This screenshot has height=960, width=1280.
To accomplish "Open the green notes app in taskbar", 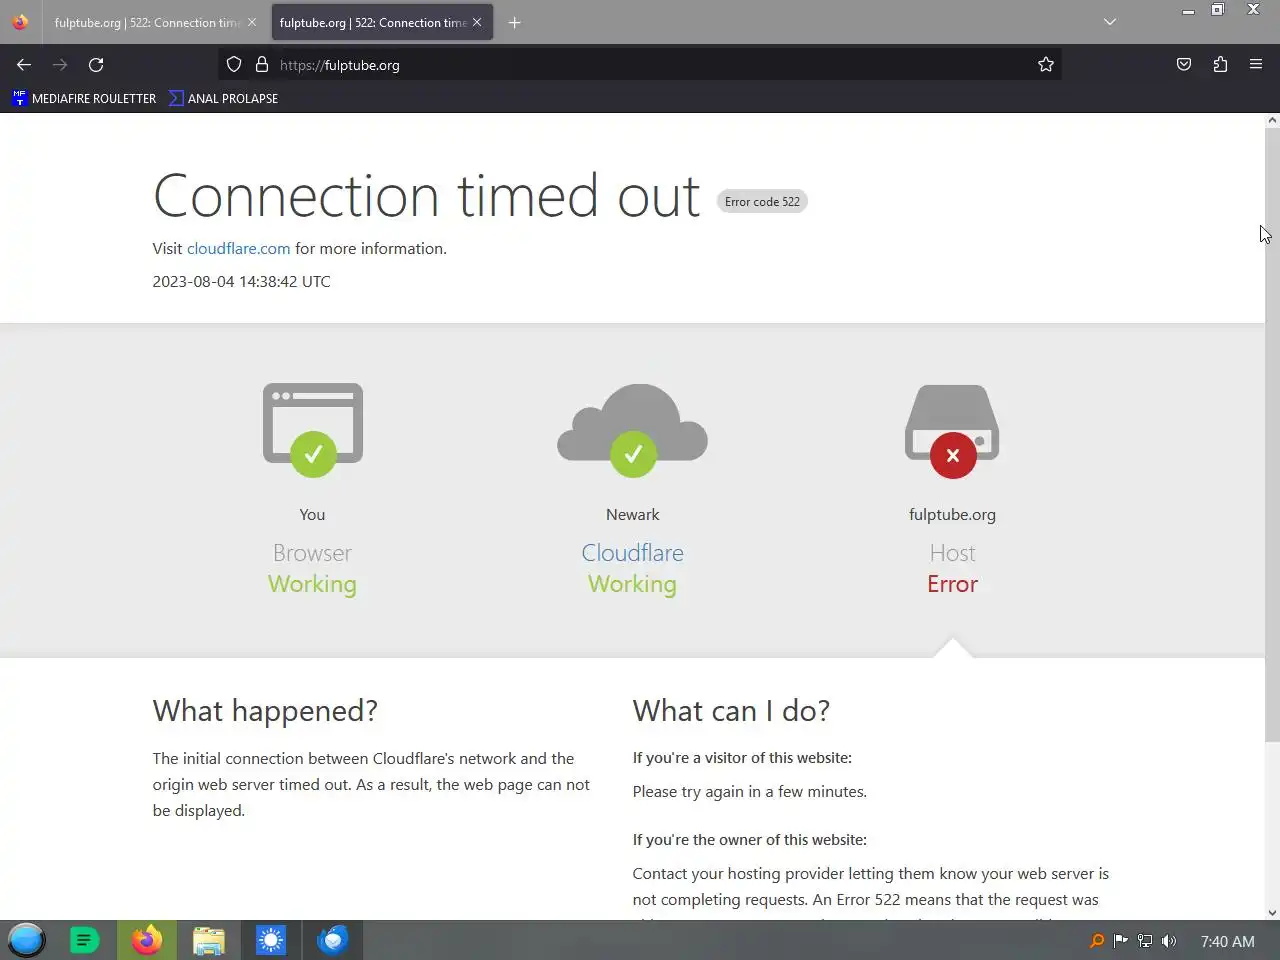I will 85,940.
